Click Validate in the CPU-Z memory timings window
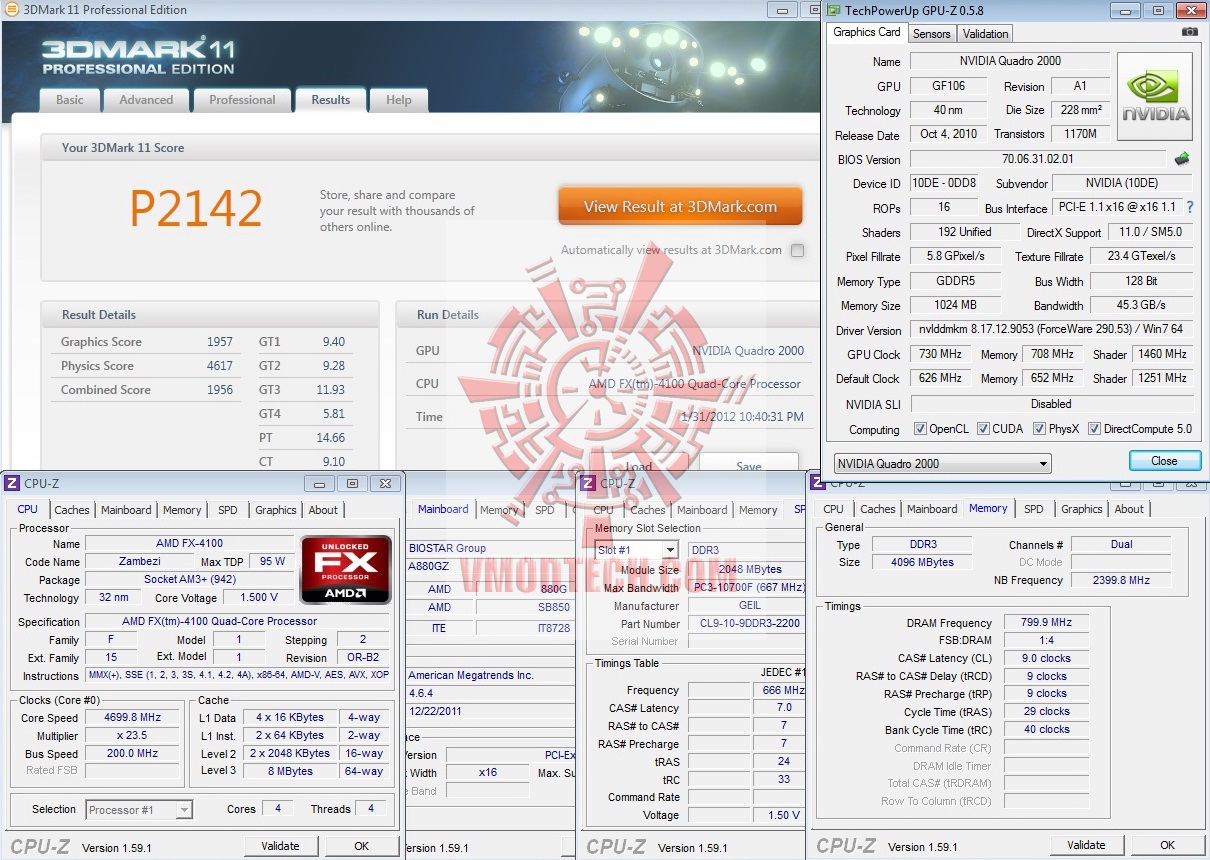This screenshot has width=1210, height=860. pyautogui.click(x=1086, y=845)
